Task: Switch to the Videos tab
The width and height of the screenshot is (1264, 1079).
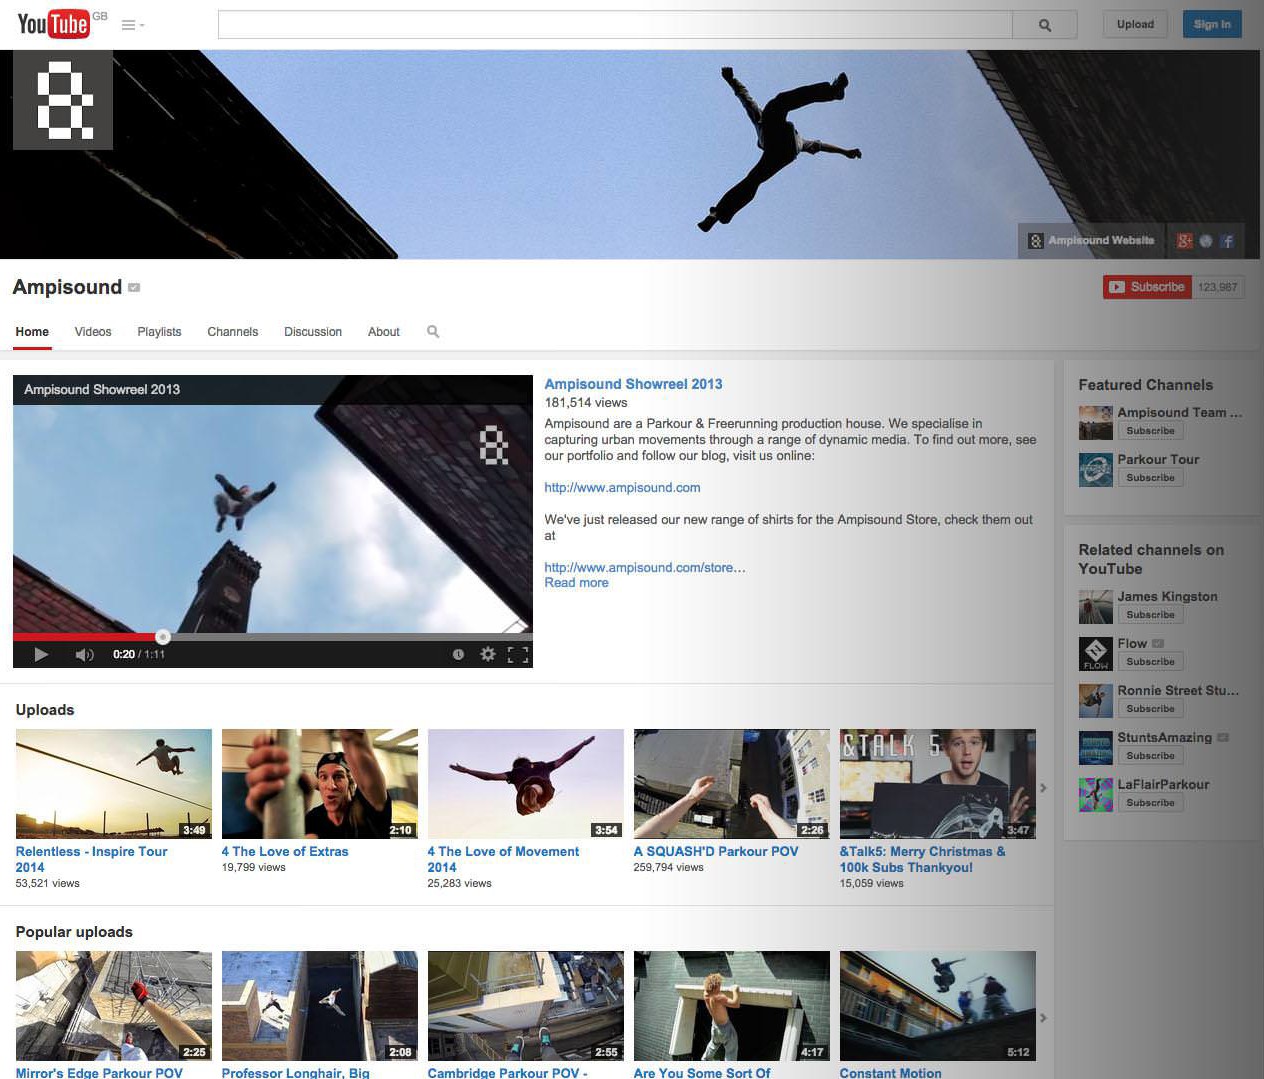Action: (93, 332)
